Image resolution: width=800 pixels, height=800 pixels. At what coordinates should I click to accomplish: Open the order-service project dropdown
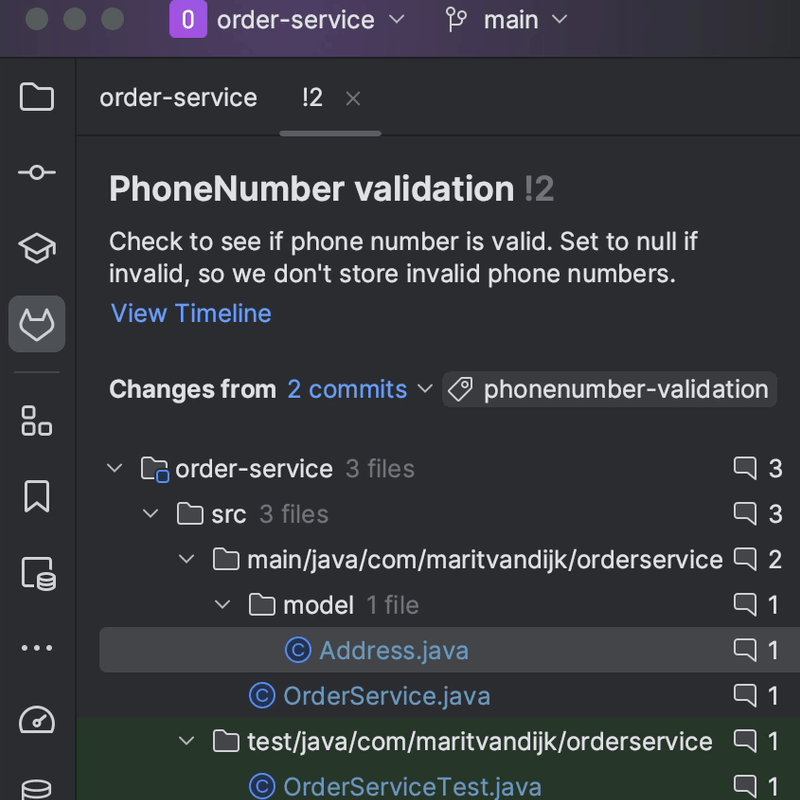coord(289,20)
